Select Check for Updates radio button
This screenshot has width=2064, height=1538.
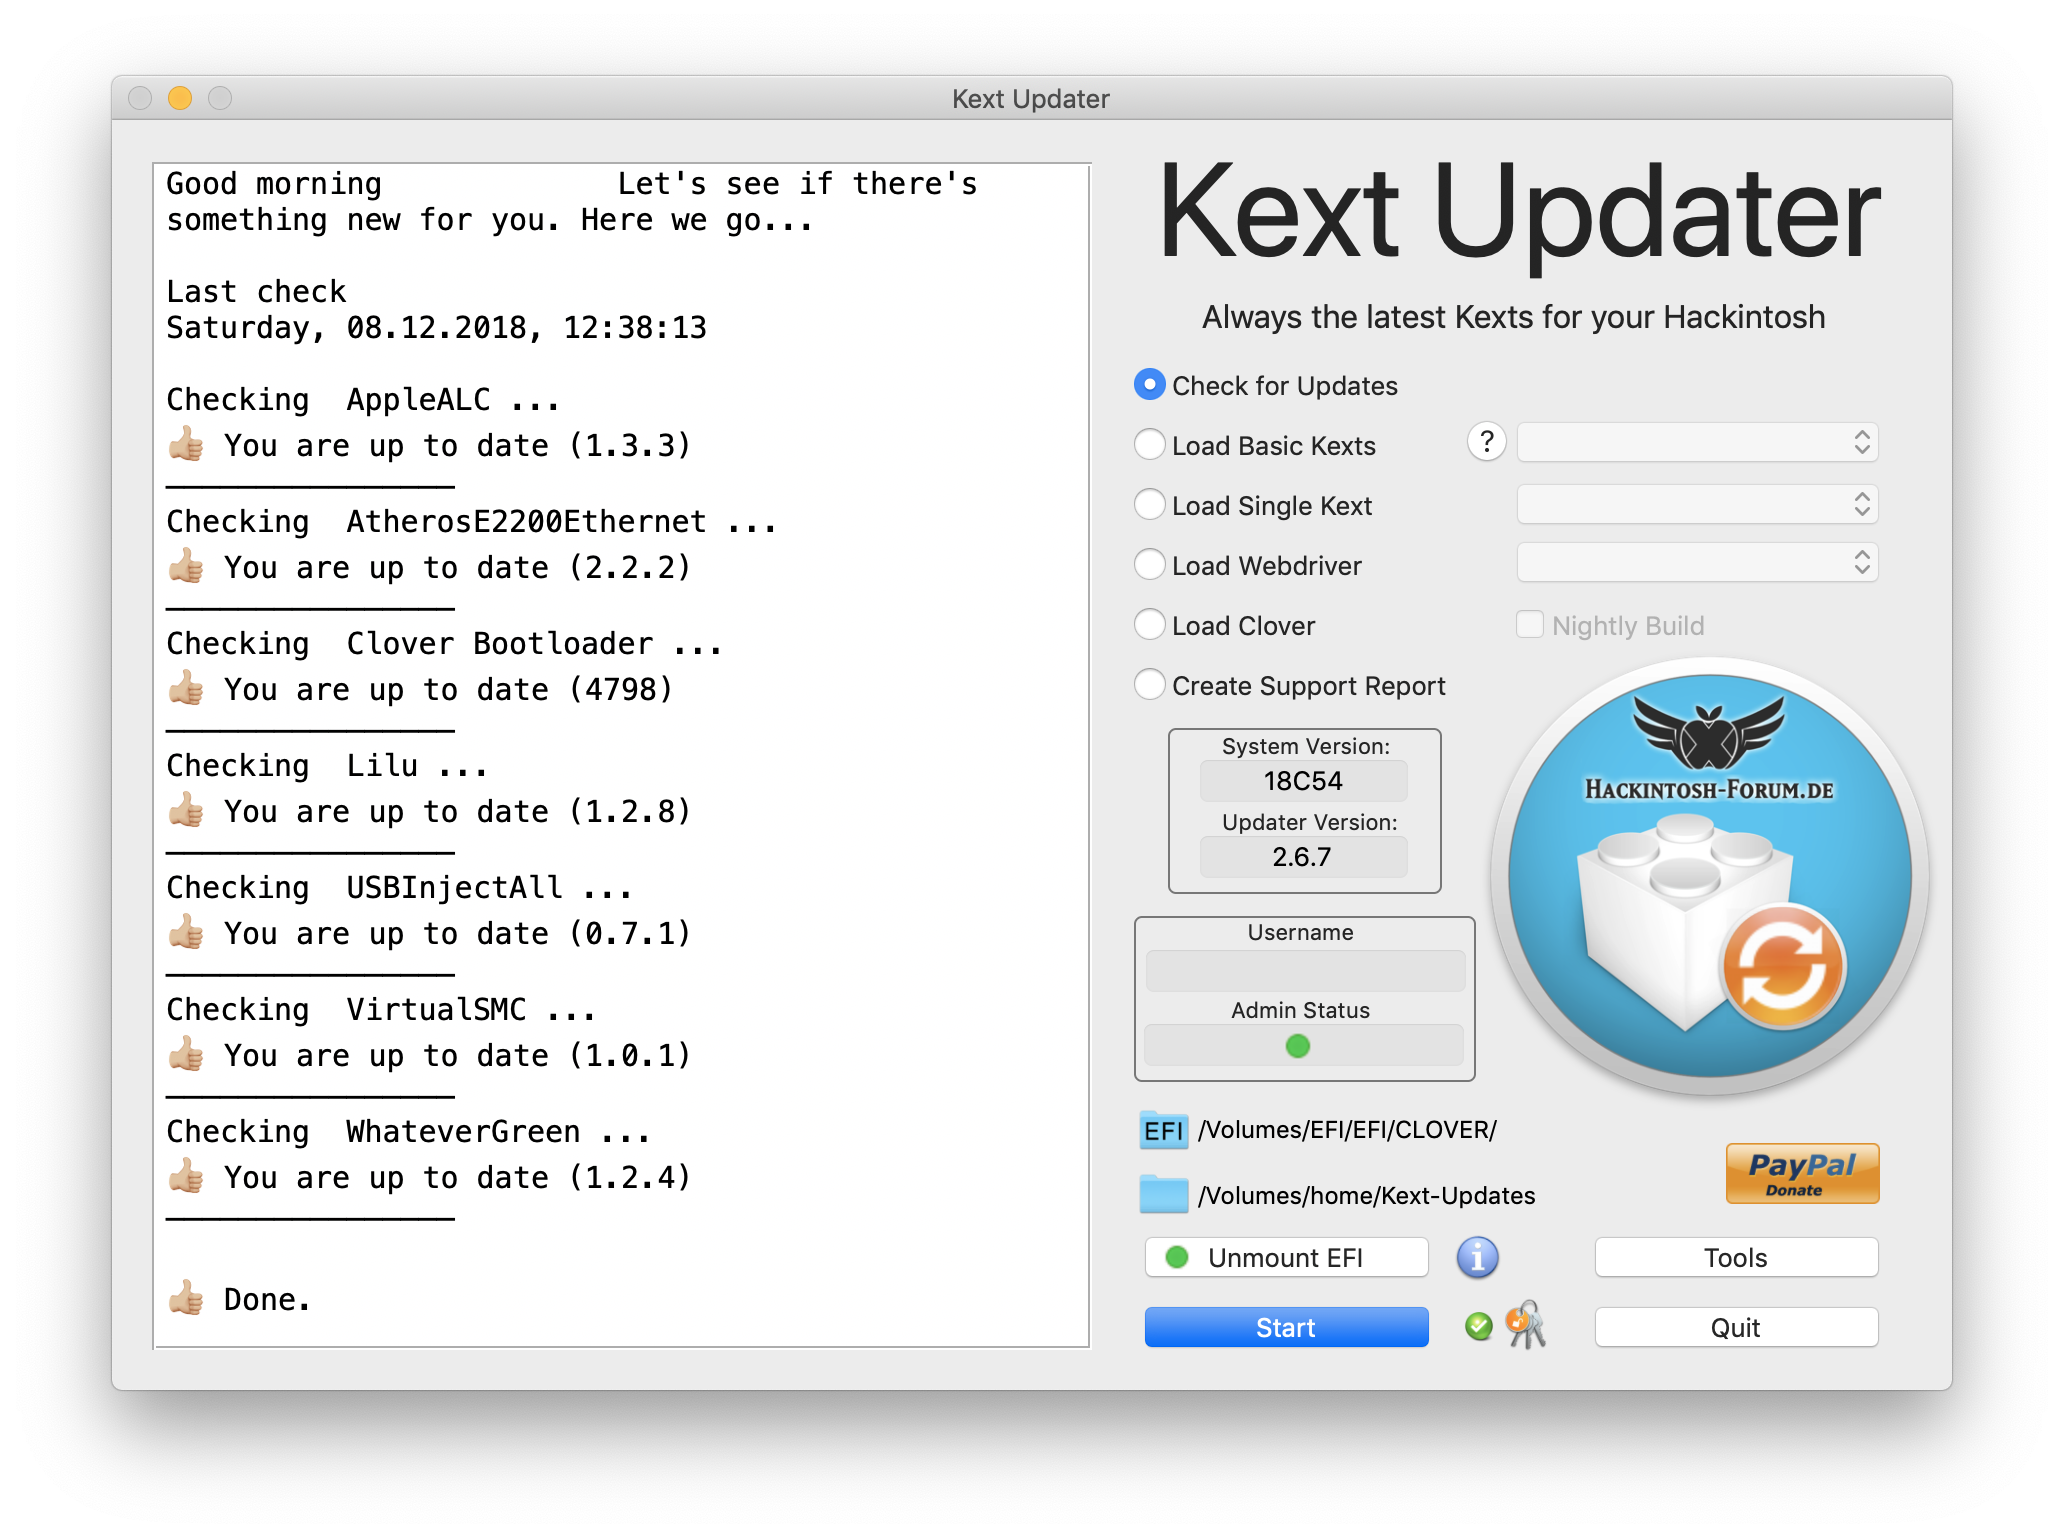[1150, 385]
